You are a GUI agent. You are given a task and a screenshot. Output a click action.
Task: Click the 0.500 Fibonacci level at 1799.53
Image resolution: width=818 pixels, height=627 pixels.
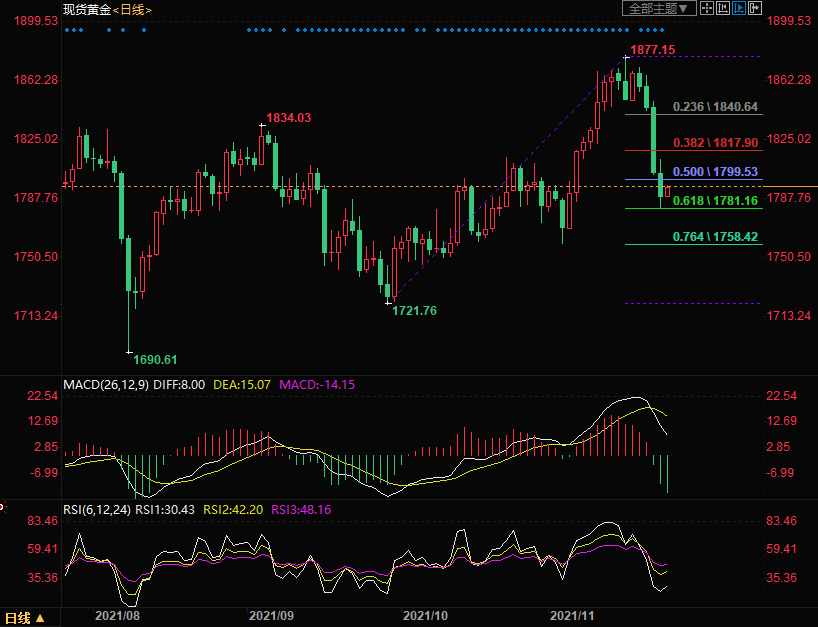[715, 172]
